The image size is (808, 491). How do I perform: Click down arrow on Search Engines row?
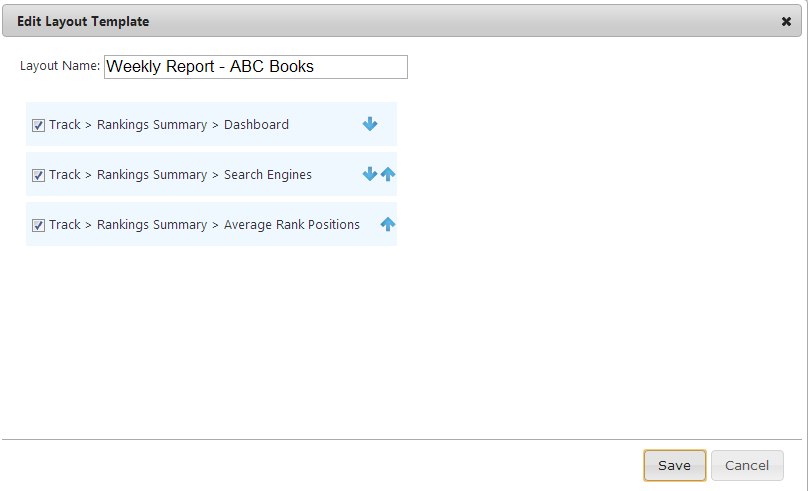[369, 174]
